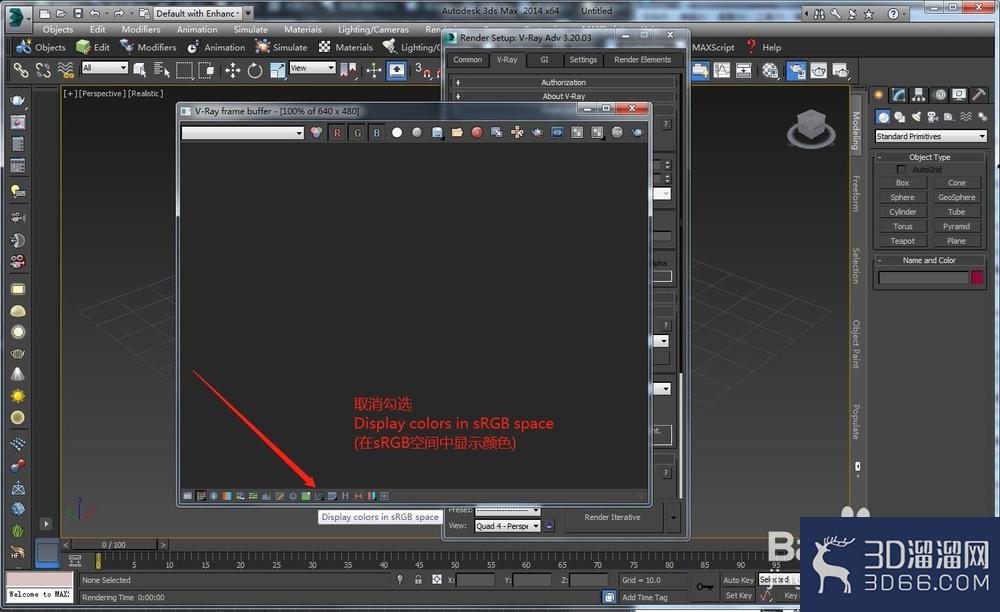Activate the Select Object tool

(x=139, y=71)
